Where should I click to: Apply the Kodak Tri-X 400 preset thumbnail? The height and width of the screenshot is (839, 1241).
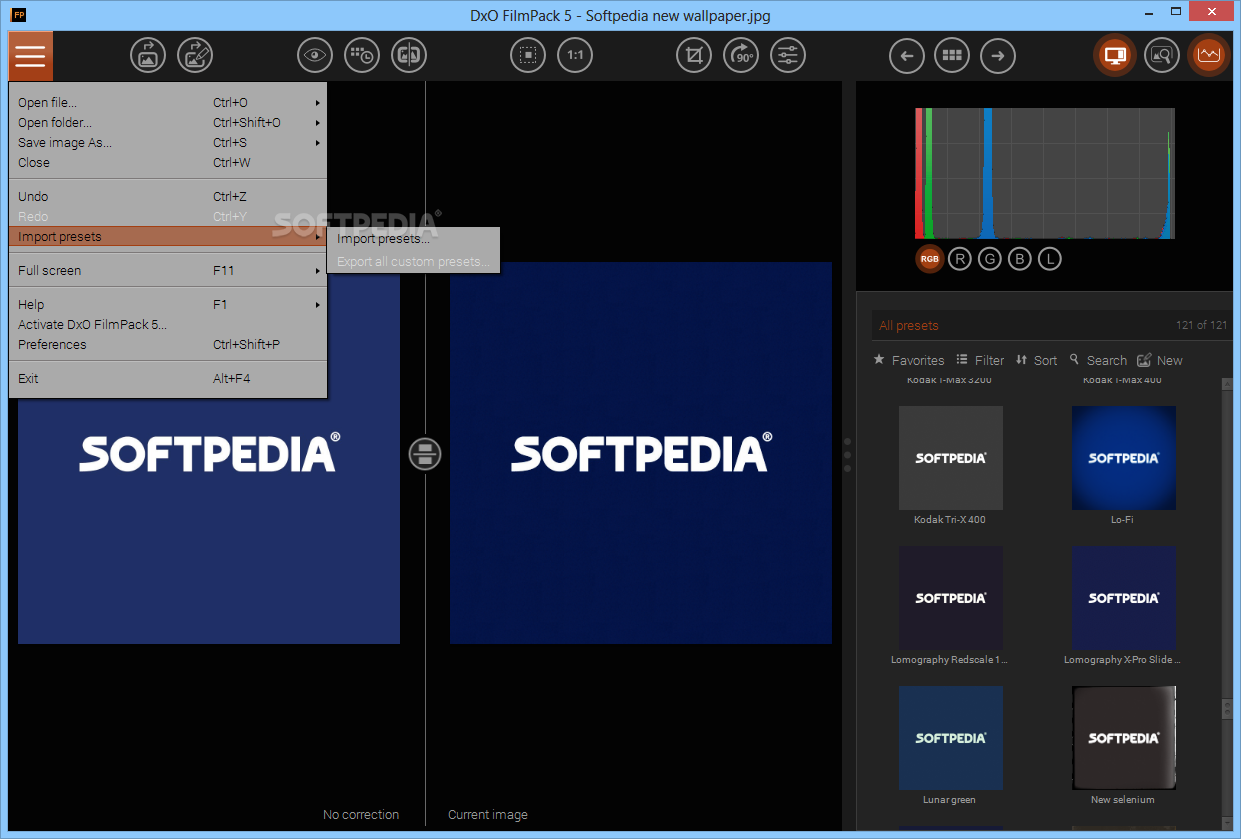(950, 458)
